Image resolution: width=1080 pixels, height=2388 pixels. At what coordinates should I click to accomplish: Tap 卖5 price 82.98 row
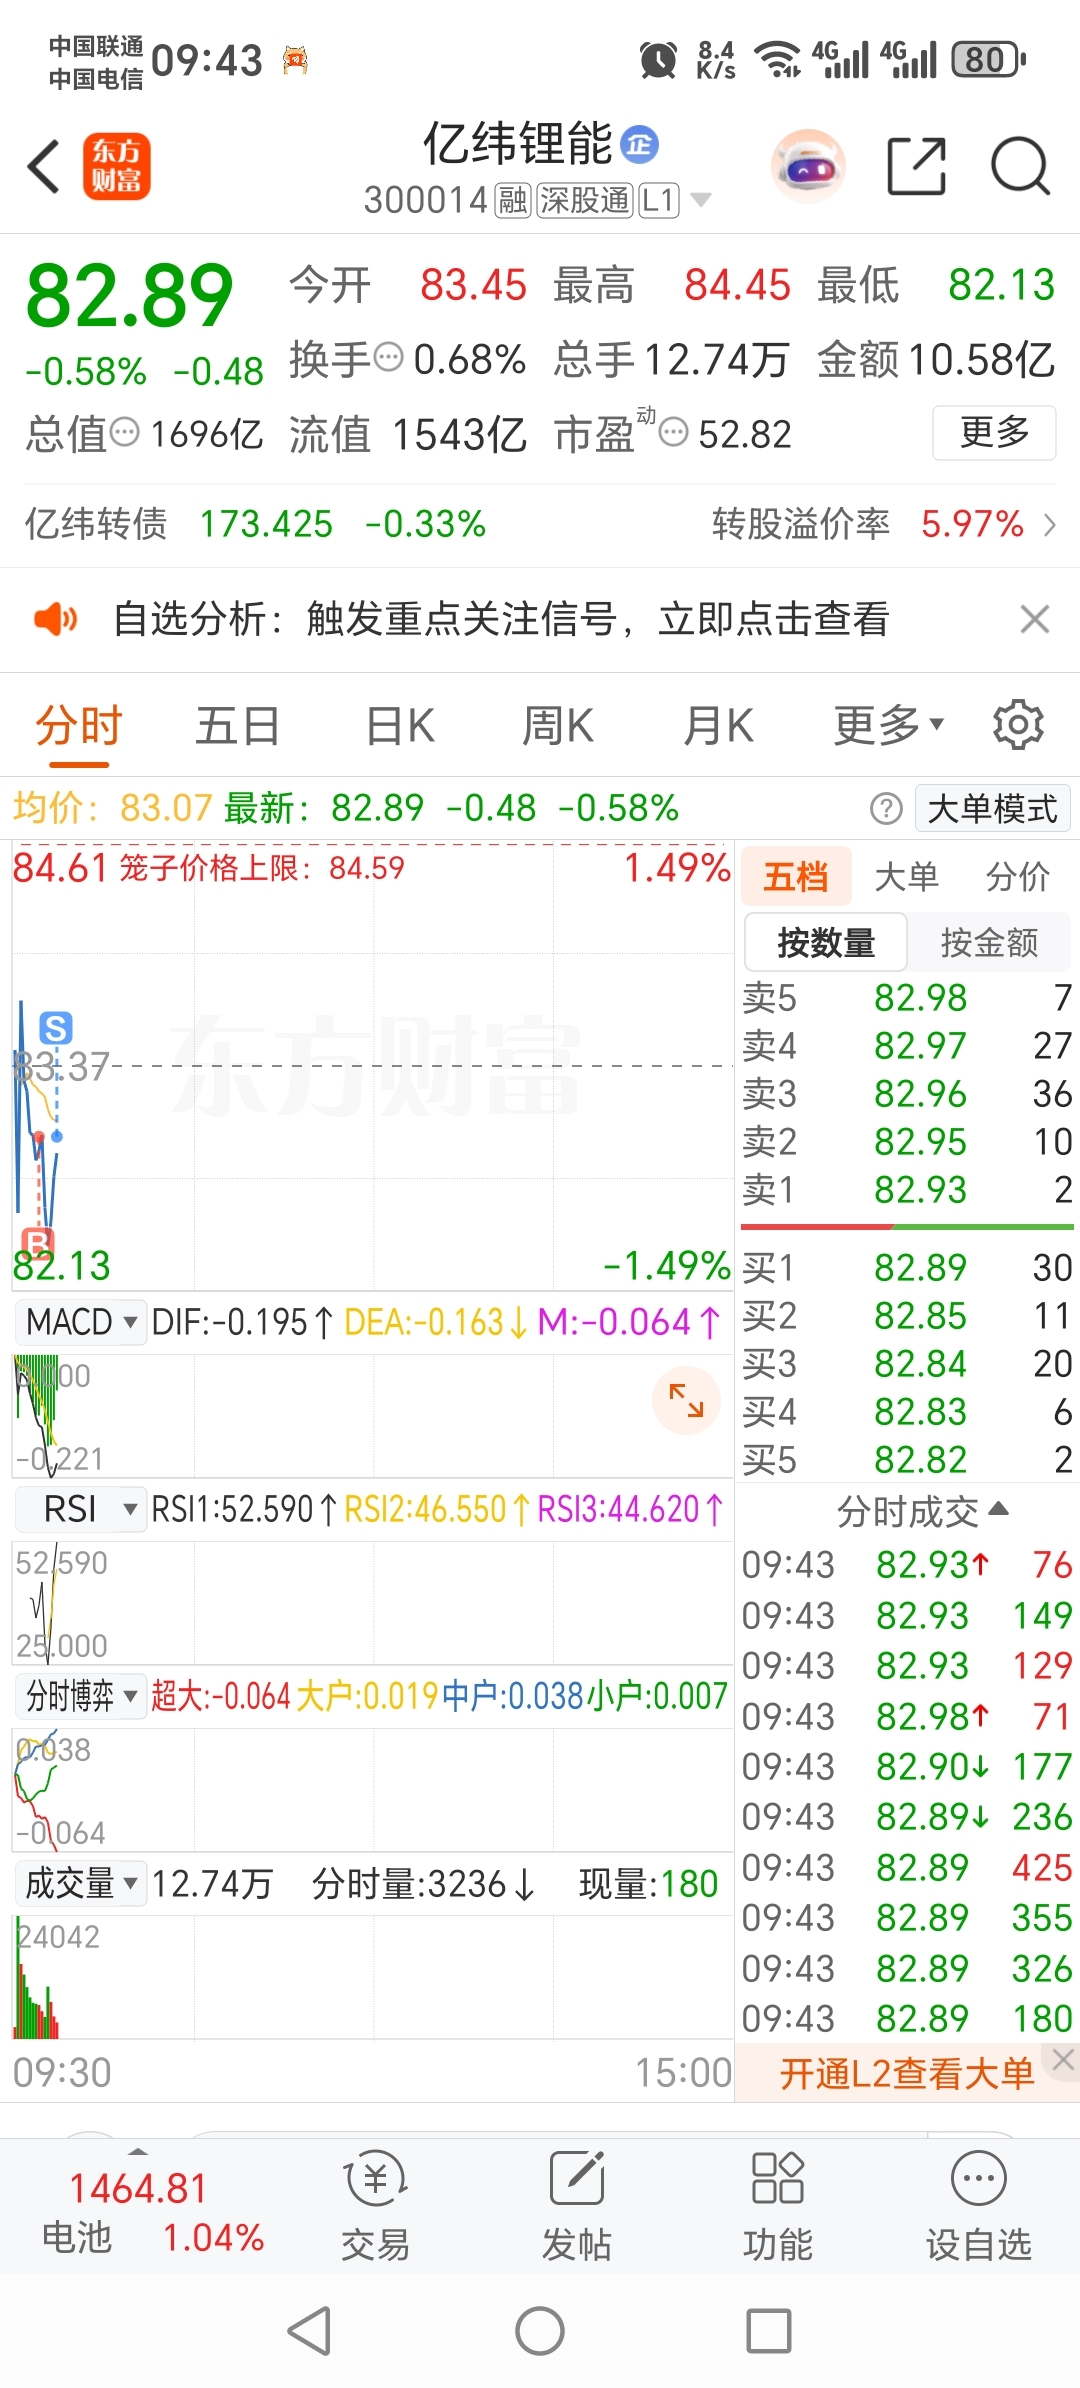coord(907,997)
